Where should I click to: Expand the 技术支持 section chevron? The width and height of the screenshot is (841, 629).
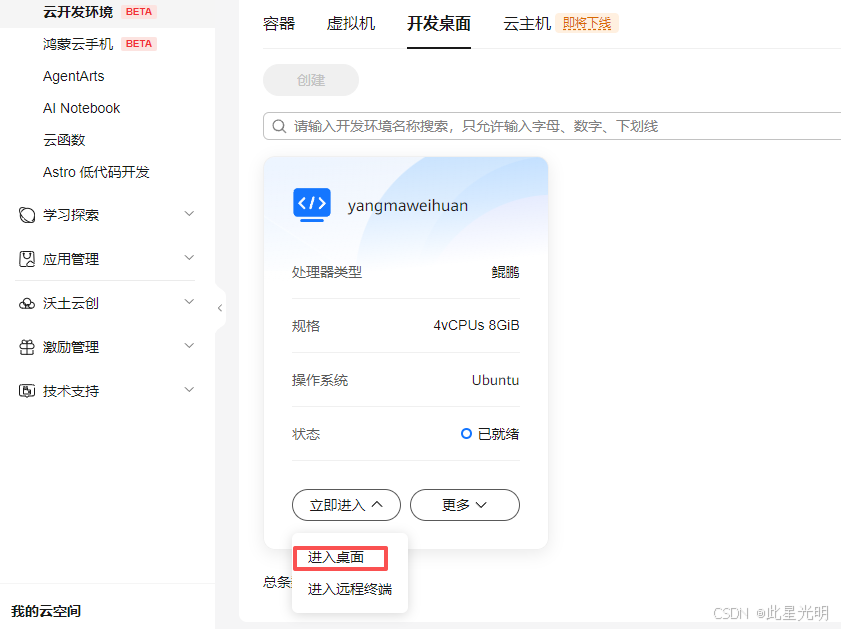(189, 390)
